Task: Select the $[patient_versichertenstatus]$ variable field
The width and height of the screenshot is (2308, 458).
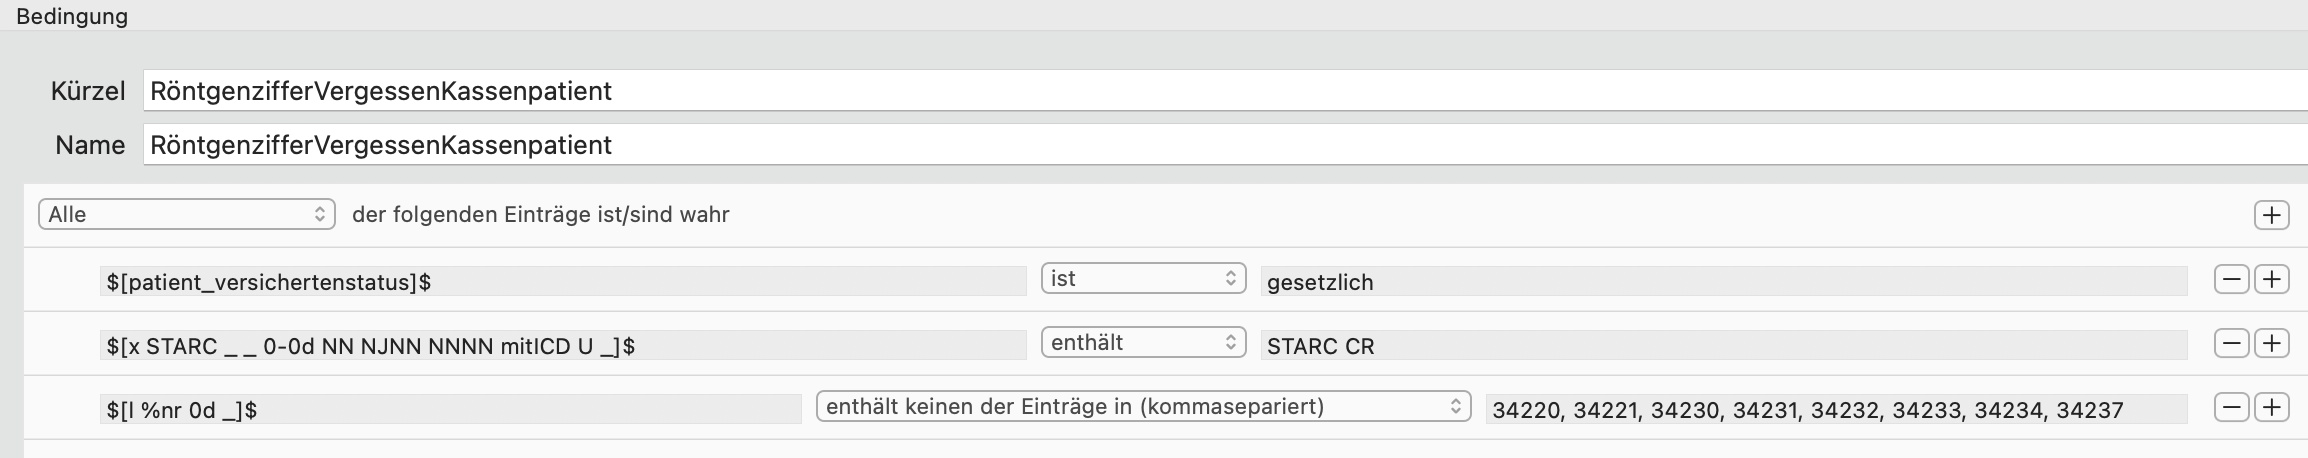Action: (563, 282)
